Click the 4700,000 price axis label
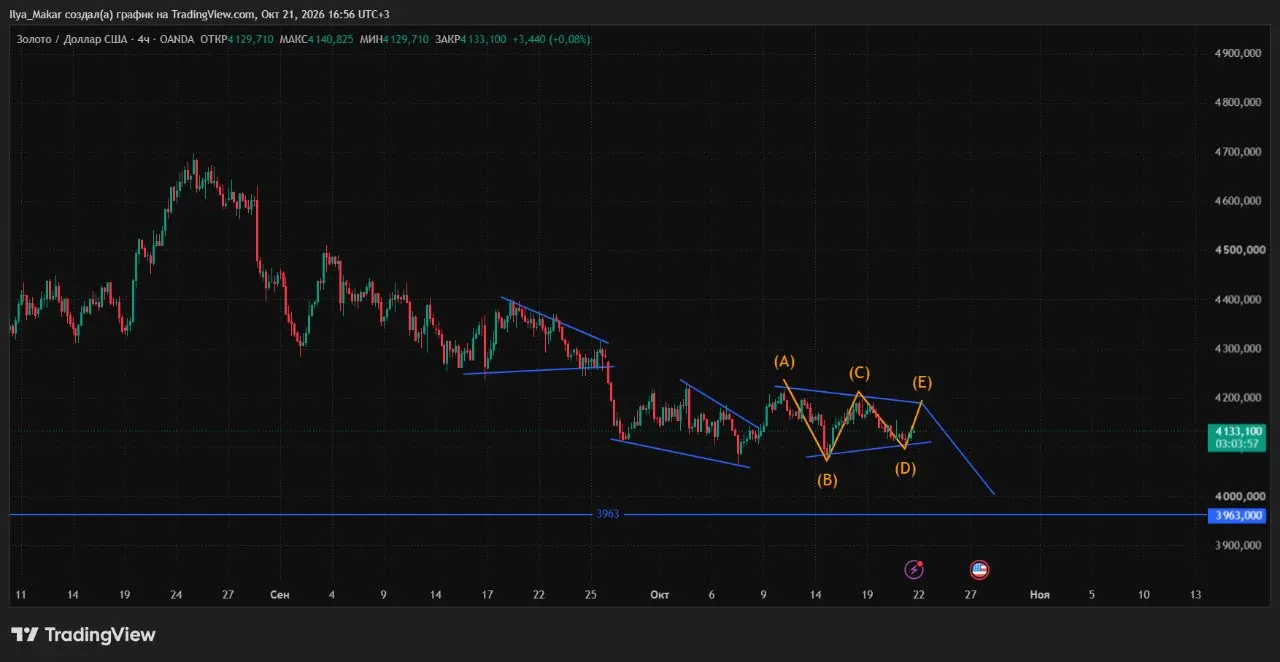The width and height of the screenshot is (1280, 662). (1238, 152)
